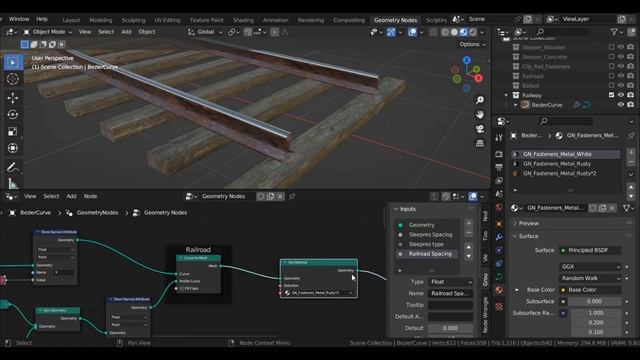This screenshot has height=360, width=640.
Task: Click the Subsurface Radius 1.000 field
Action: [x=596, y=313]
